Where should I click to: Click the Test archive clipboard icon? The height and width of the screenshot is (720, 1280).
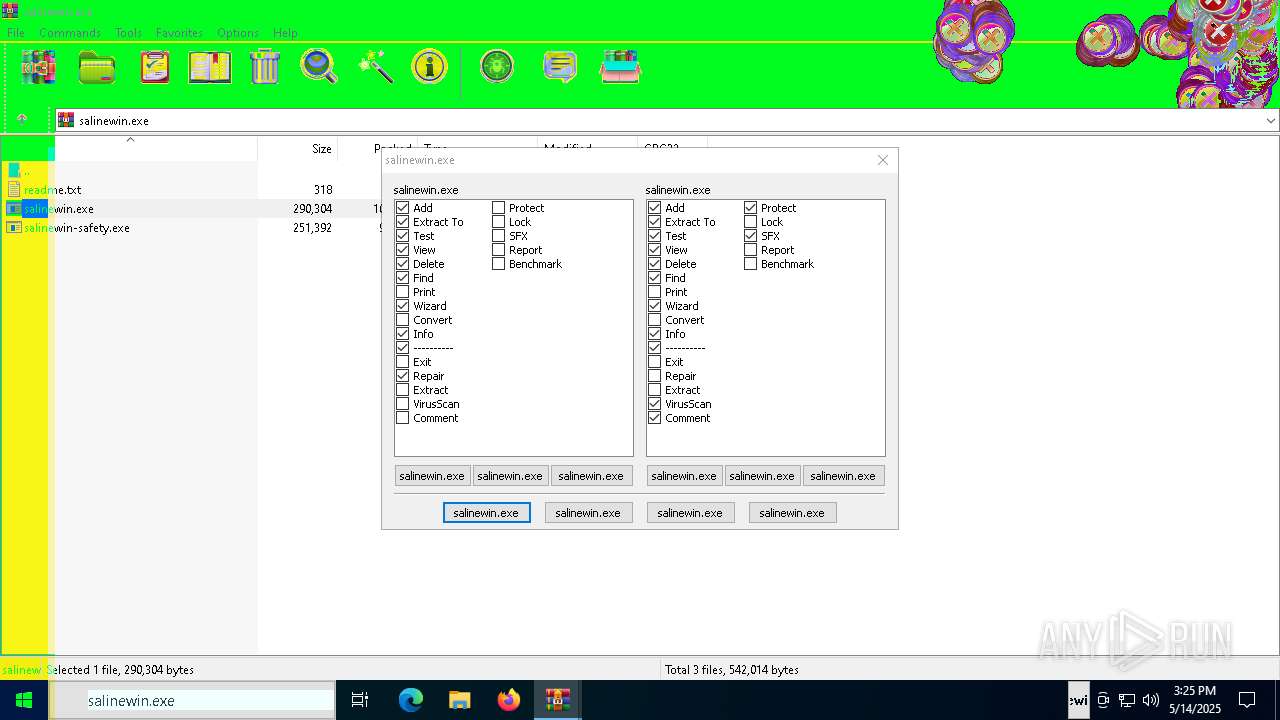(154, 67)
